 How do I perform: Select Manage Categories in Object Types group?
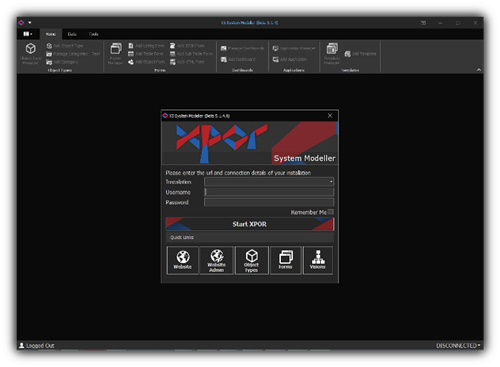click(67, 54)
